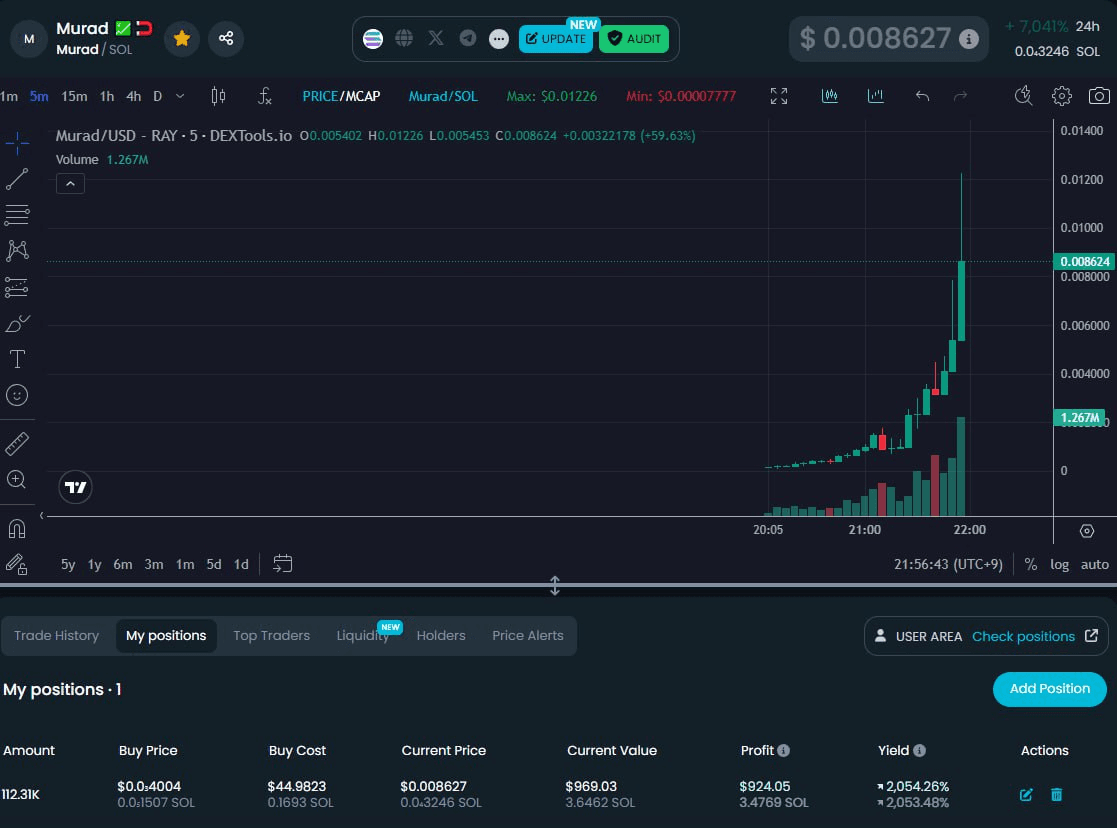Toggle PRICE/MCAP chart mode
Screen dimensions: 1117x828
click(341, 96)
